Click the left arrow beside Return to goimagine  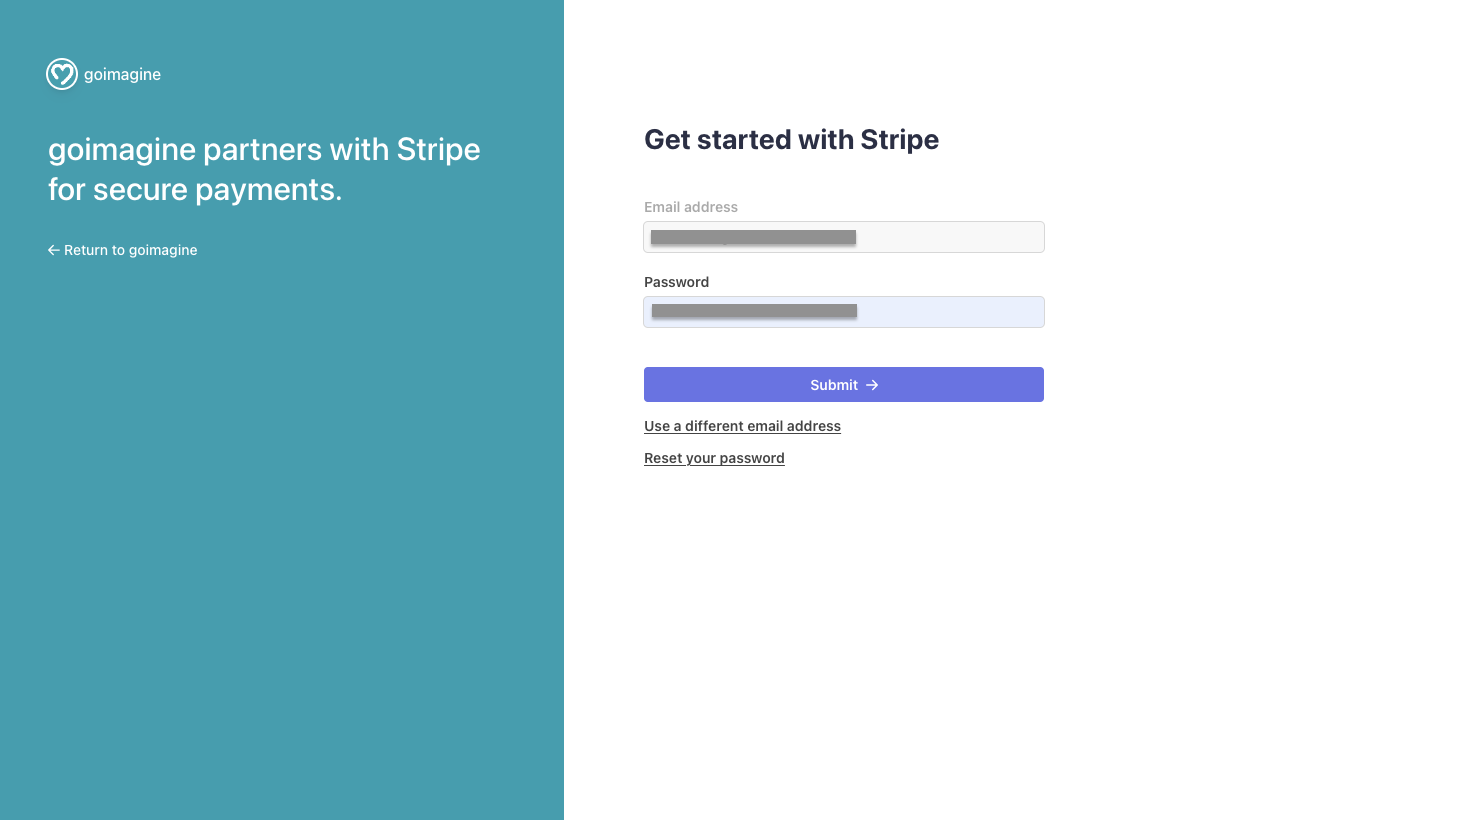[x=54, y=250]
